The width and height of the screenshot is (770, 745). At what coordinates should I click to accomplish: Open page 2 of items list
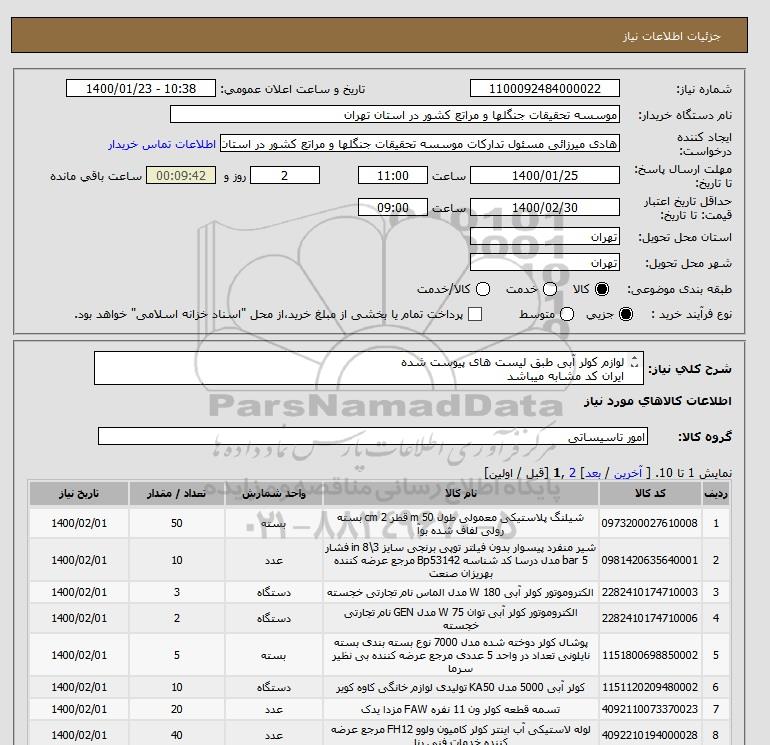click(x=573, y=473)
